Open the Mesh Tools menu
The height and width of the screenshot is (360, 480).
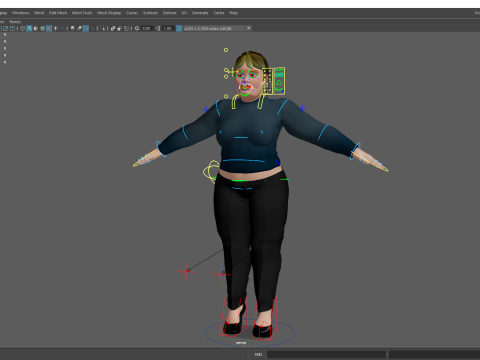pos(82,13)
